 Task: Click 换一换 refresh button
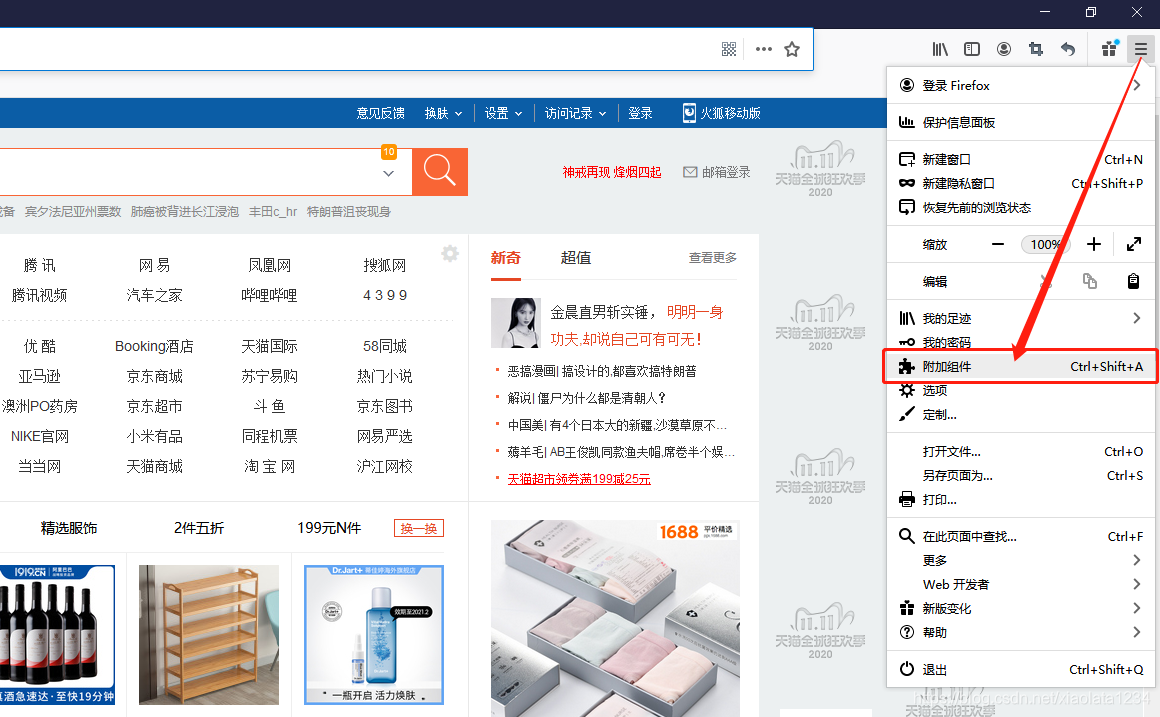click(419, 528)
